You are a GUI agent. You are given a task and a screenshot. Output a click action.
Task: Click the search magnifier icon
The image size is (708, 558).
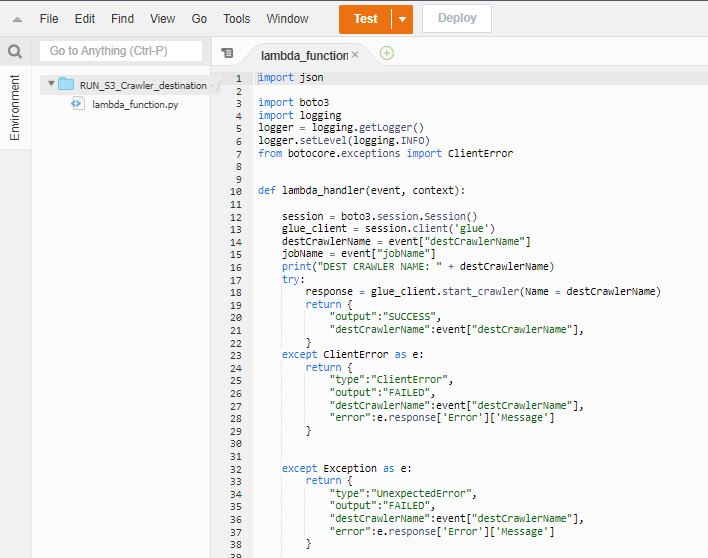[x=15, y=51]
